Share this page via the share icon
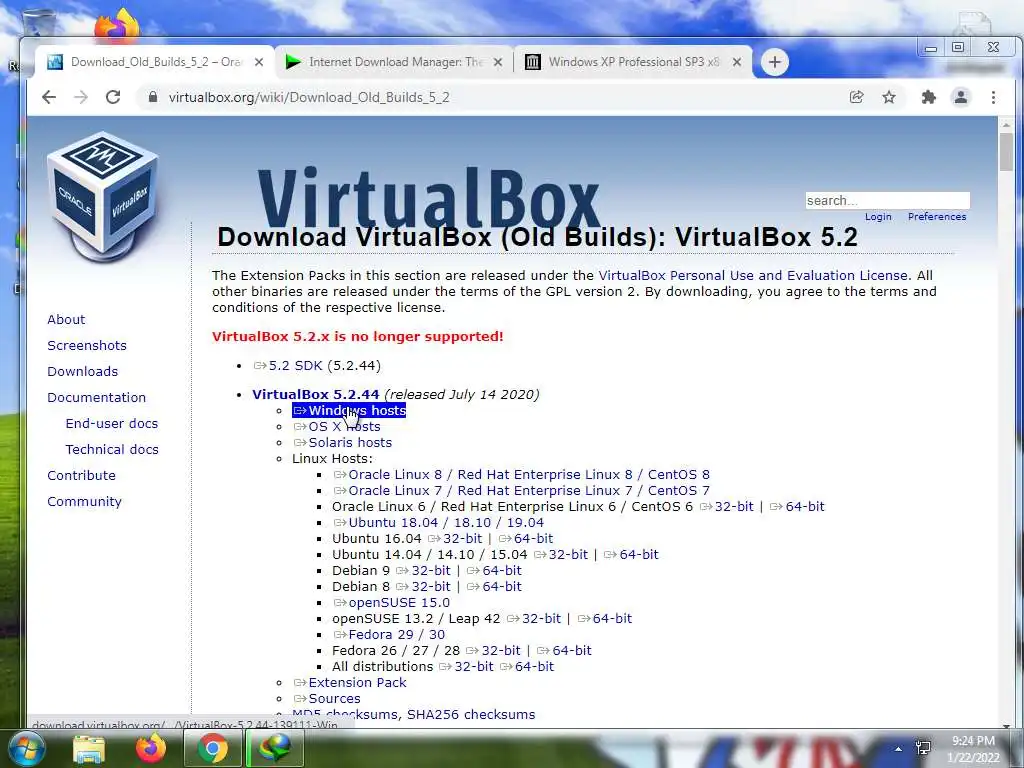The image size is (1024, 768). coord(856,97)
